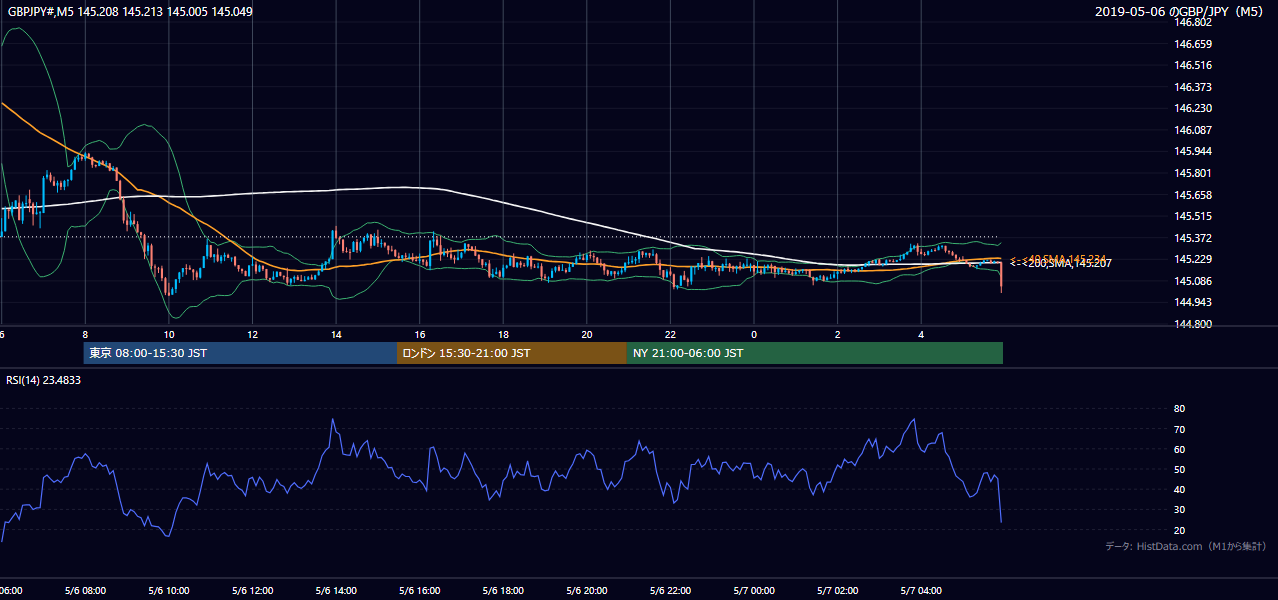Click price axis value 144.943
The image size is (1278, 600).
pyautogui.click(x=1193, y=302)
